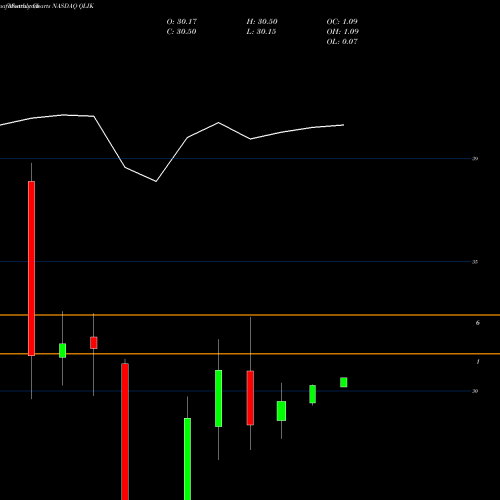Select the rightmost small green candle
This screenshot has height=500, width=500.
click(x=344, y=382)
